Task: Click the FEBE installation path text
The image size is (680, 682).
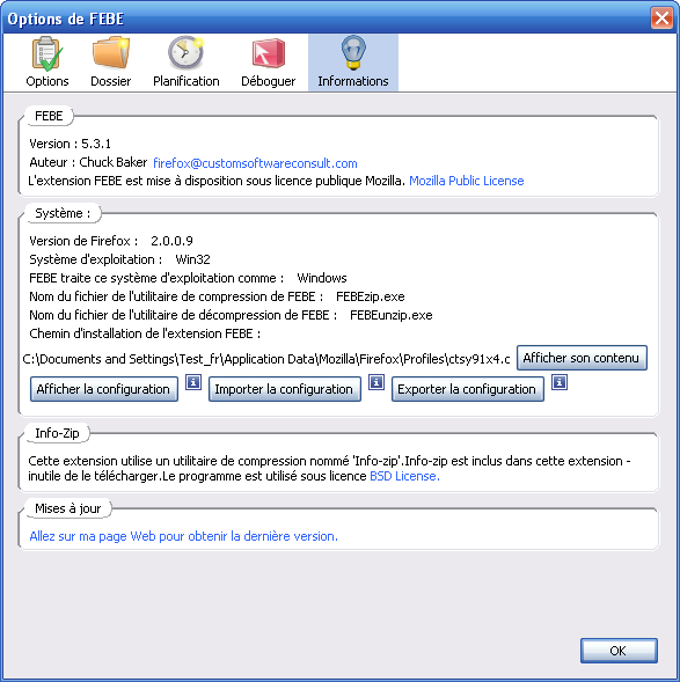Action: pos(266,359)
